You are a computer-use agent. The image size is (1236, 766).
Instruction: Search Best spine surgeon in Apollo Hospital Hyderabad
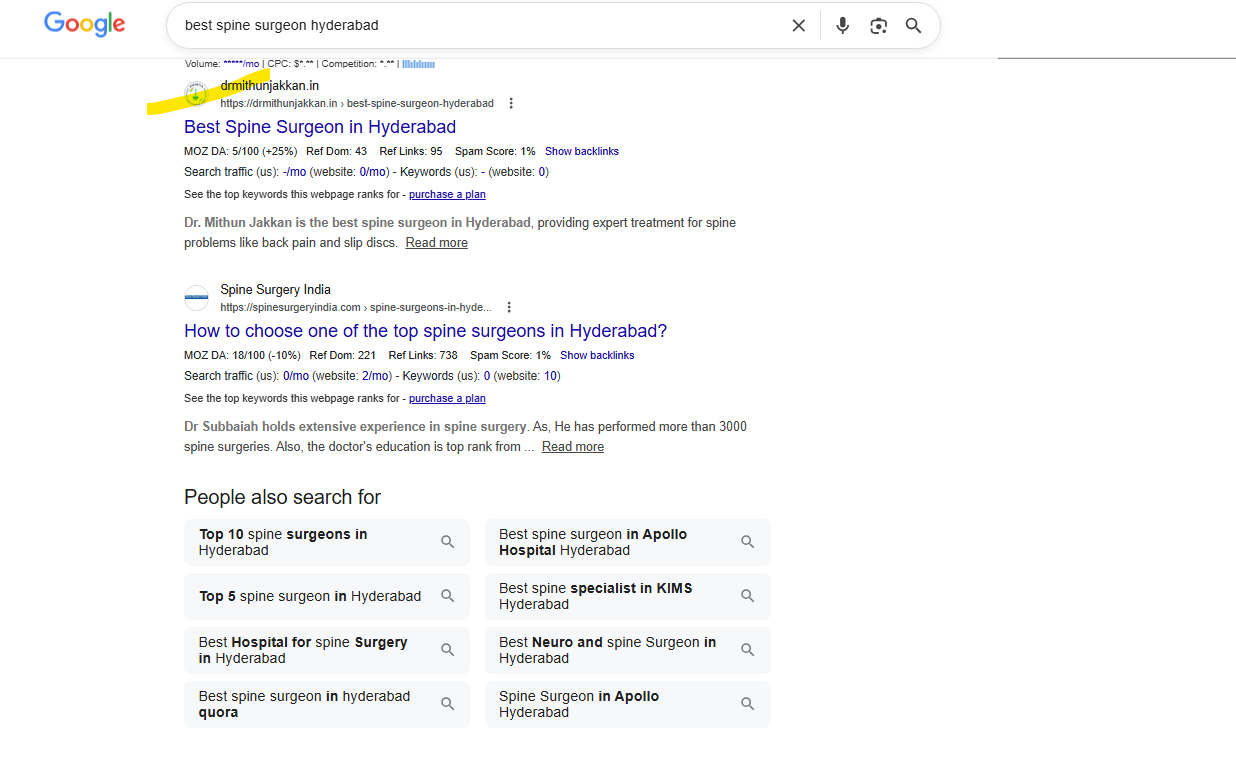(x=628, y=542)
